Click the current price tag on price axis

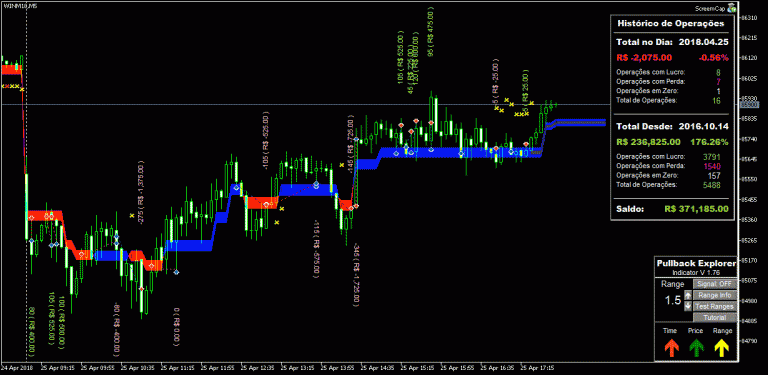point(749,105)
